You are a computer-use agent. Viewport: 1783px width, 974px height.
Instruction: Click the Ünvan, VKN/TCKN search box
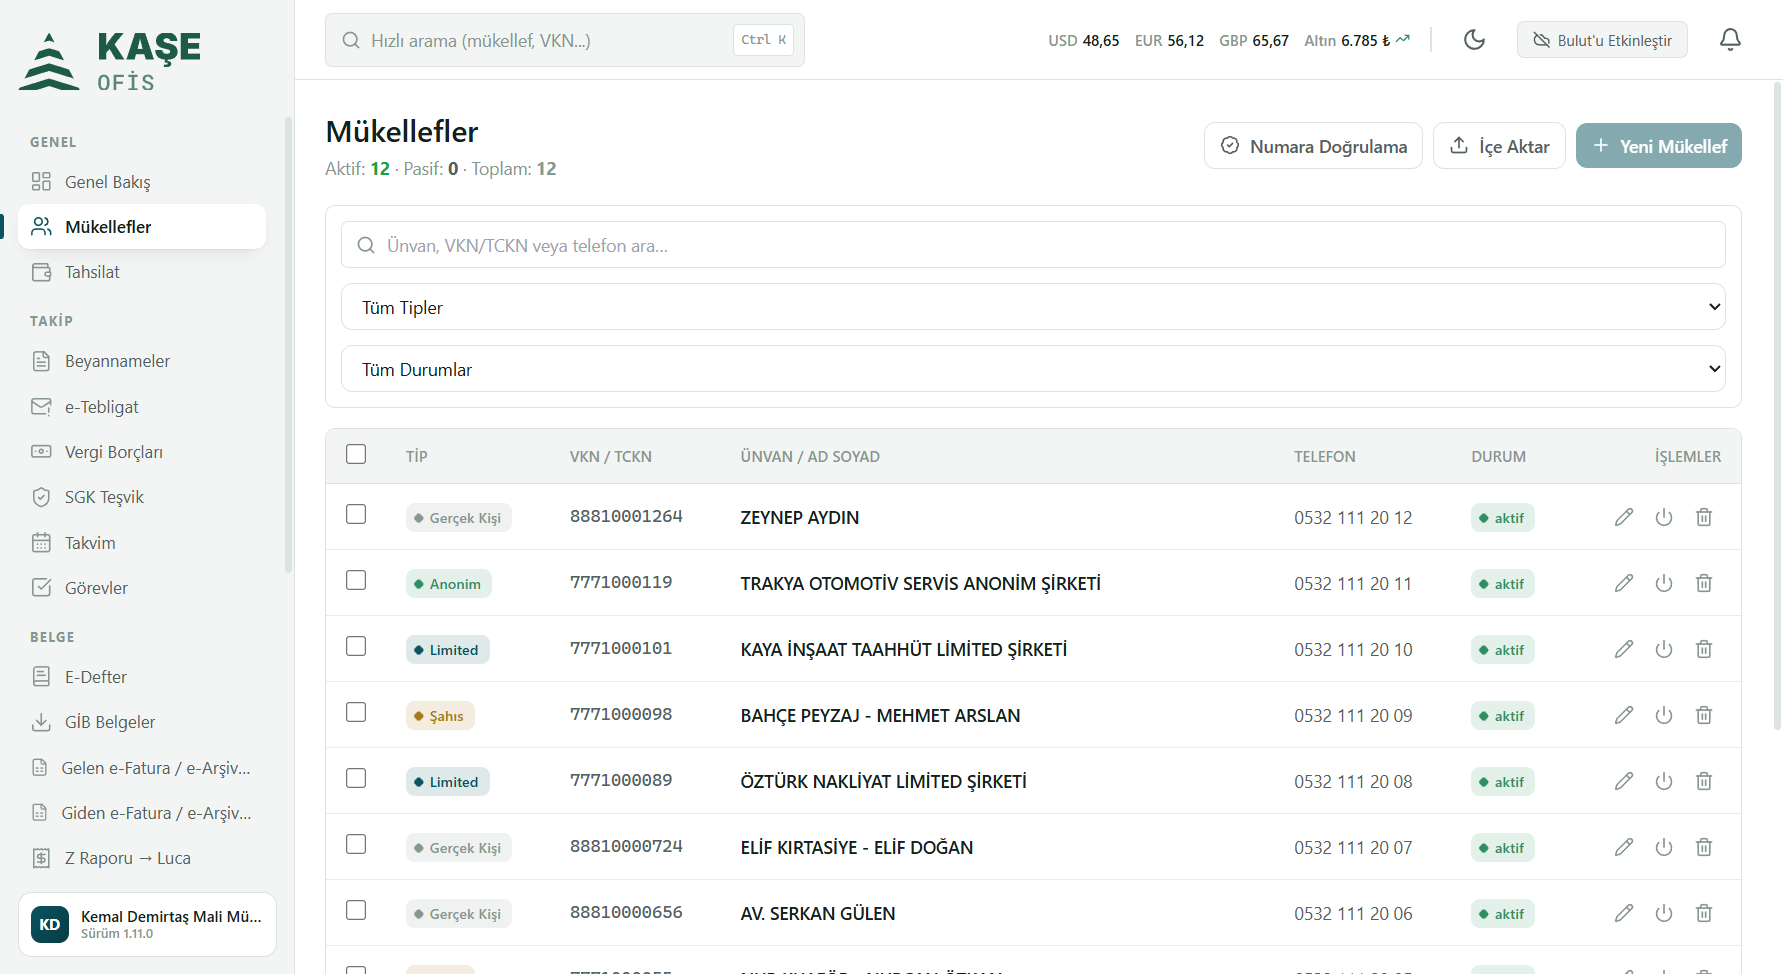coord(1033,245)
